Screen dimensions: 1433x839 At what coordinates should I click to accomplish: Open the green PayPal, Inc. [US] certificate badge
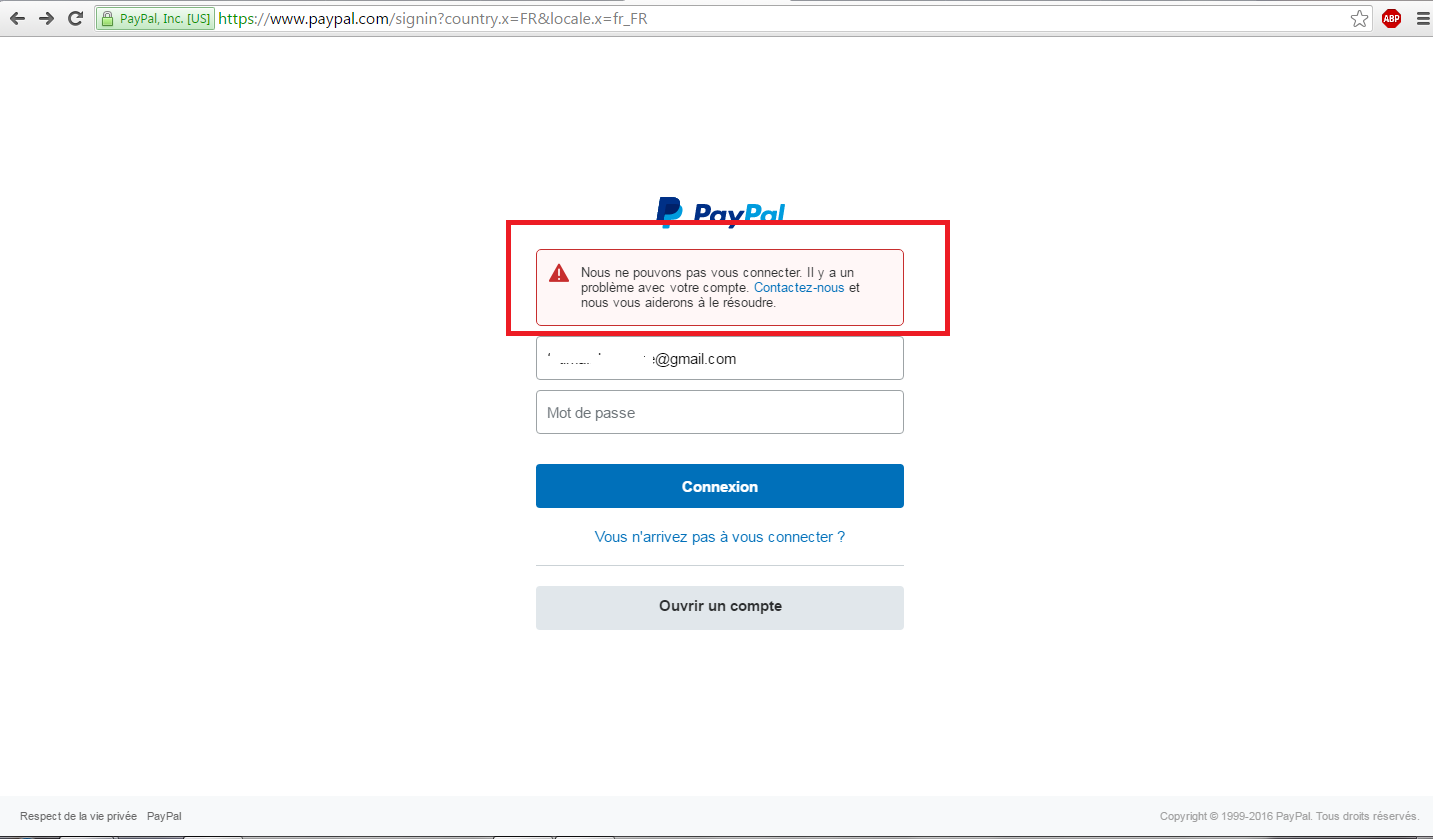155,18
